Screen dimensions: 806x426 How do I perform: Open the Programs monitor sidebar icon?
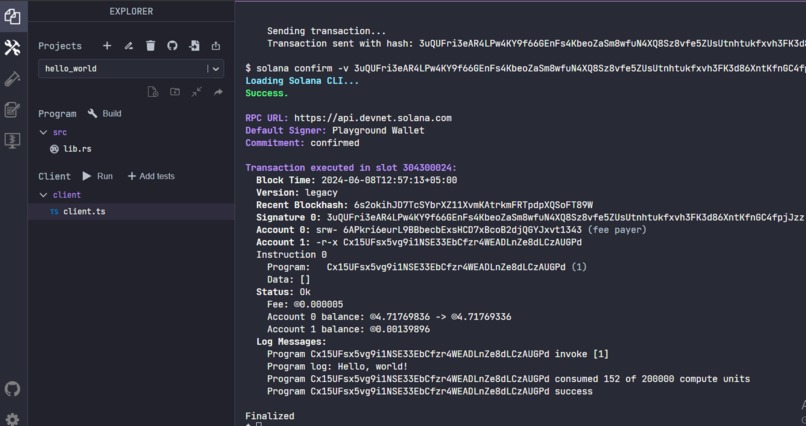(x=12, y=141)
